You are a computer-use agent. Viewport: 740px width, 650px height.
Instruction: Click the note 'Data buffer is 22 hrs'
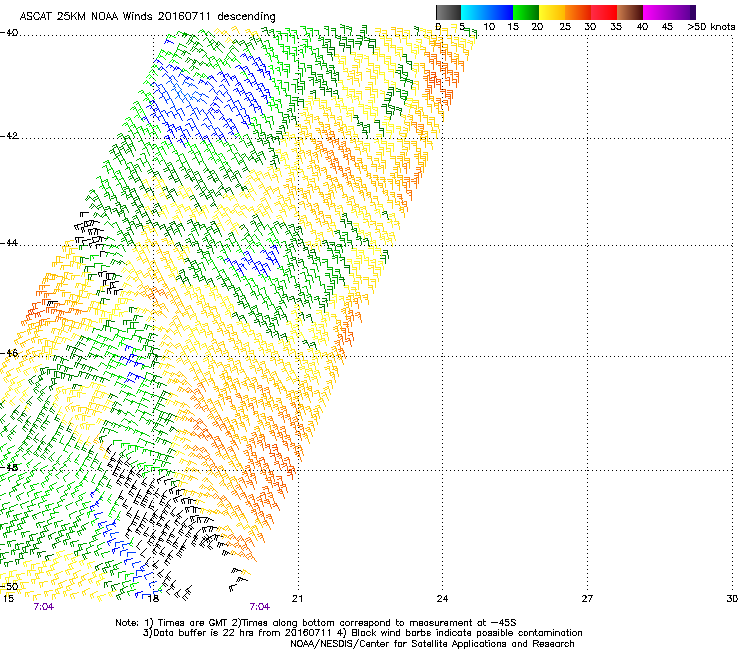[203, 633]
